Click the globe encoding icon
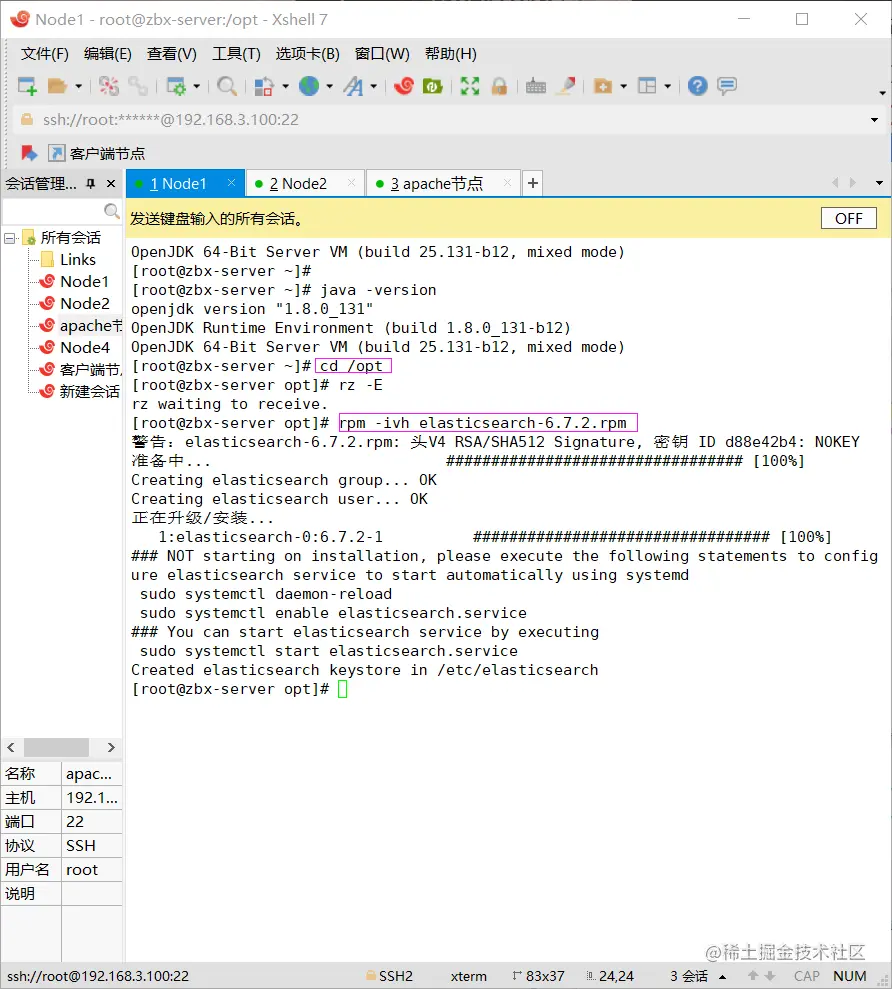892x989 pixels. pyautogui.click(x=309, y=86)
